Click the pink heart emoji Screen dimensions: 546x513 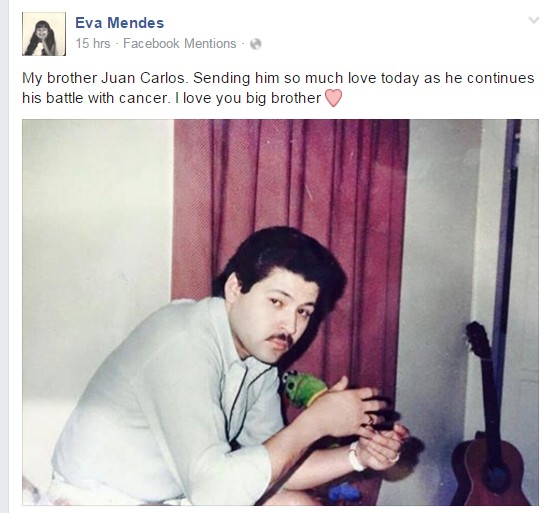[x=333, y=98]
